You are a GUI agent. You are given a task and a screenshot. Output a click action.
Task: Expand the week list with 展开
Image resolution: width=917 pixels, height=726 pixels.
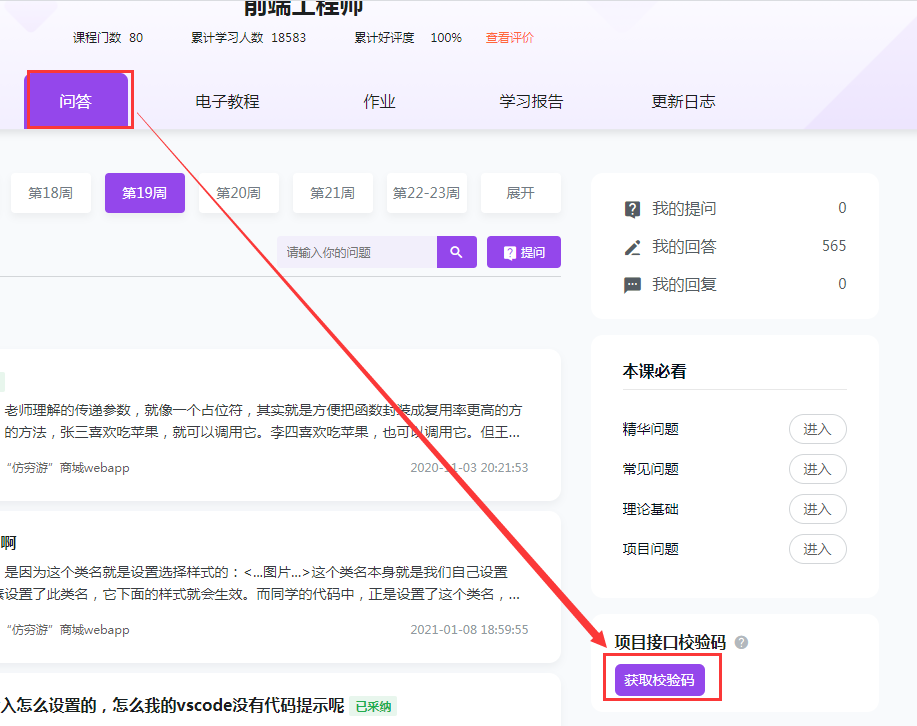coord(520,192)
